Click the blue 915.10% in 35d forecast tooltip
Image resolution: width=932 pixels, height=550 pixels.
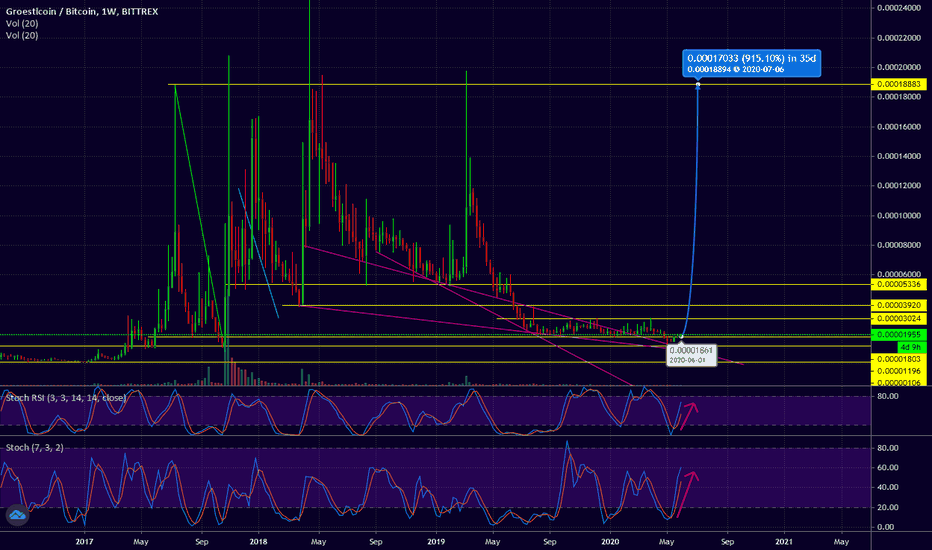(x=752, y=63)
